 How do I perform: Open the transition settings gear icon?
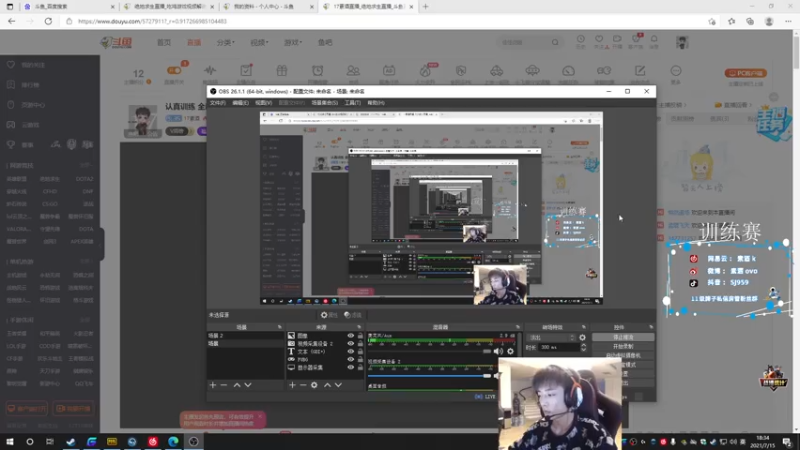click(x=582, y=338)
